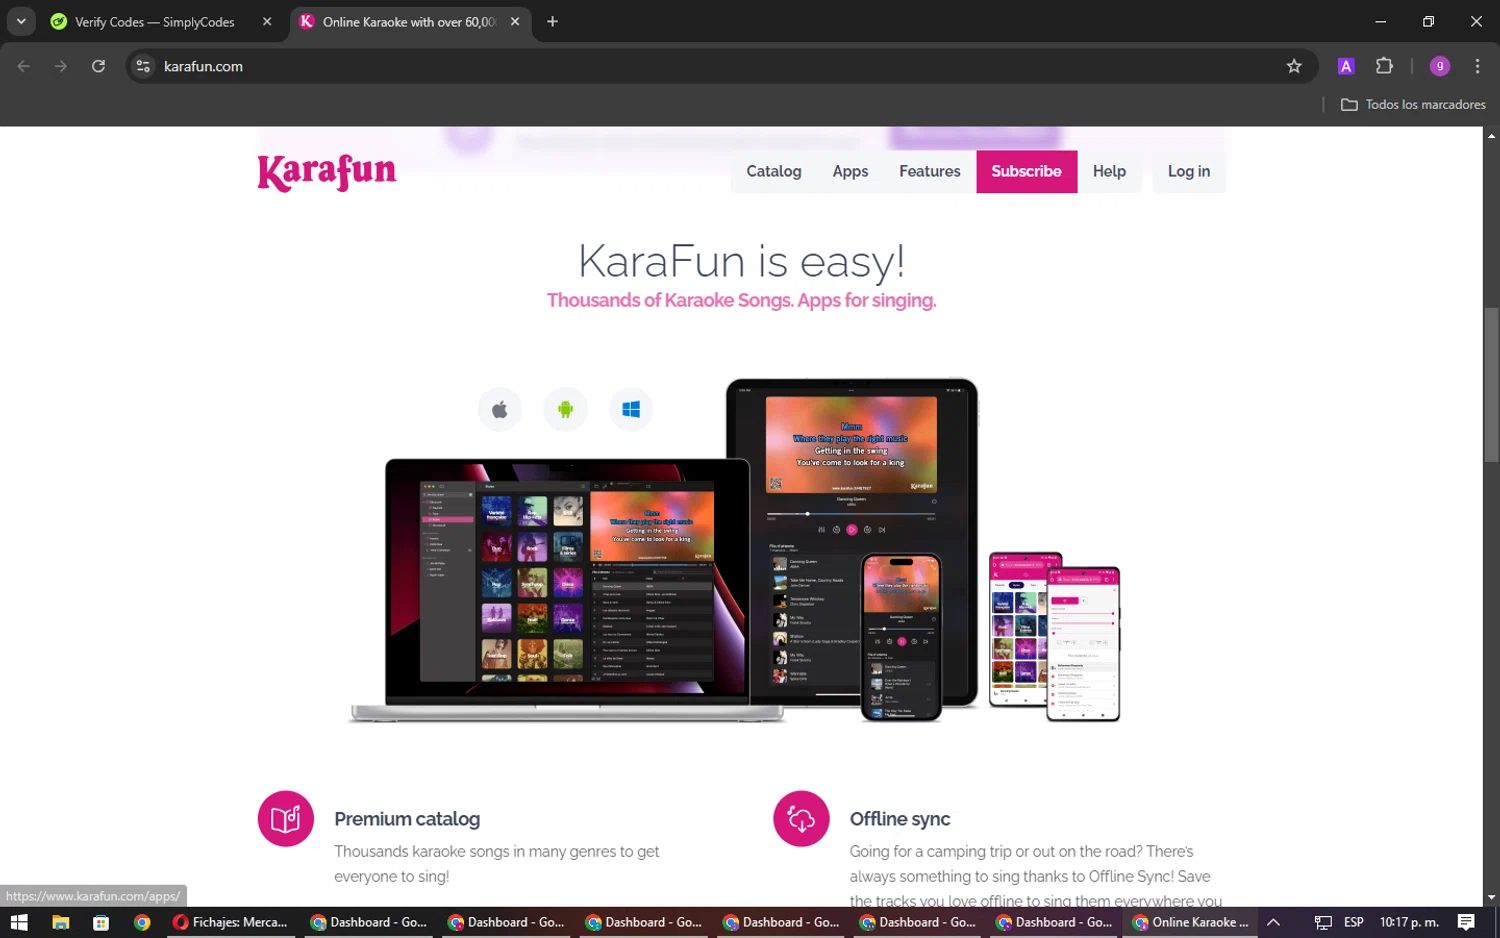Image resolution: width=1500 pixels, height=938 pixels.
Task: Click the Apple platform icon
Action: [x=500, y=409]
